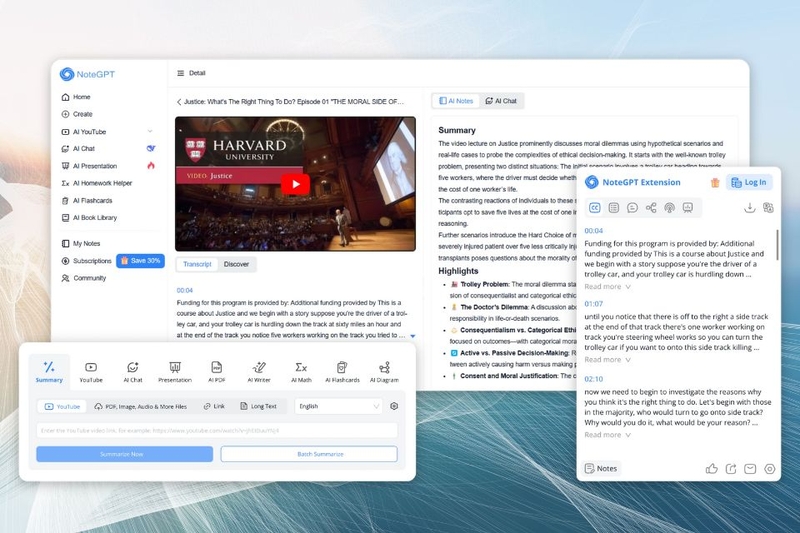Switch to the Discover tab
Viewport: 800px width, 533px height.
[x=236, y=264]
